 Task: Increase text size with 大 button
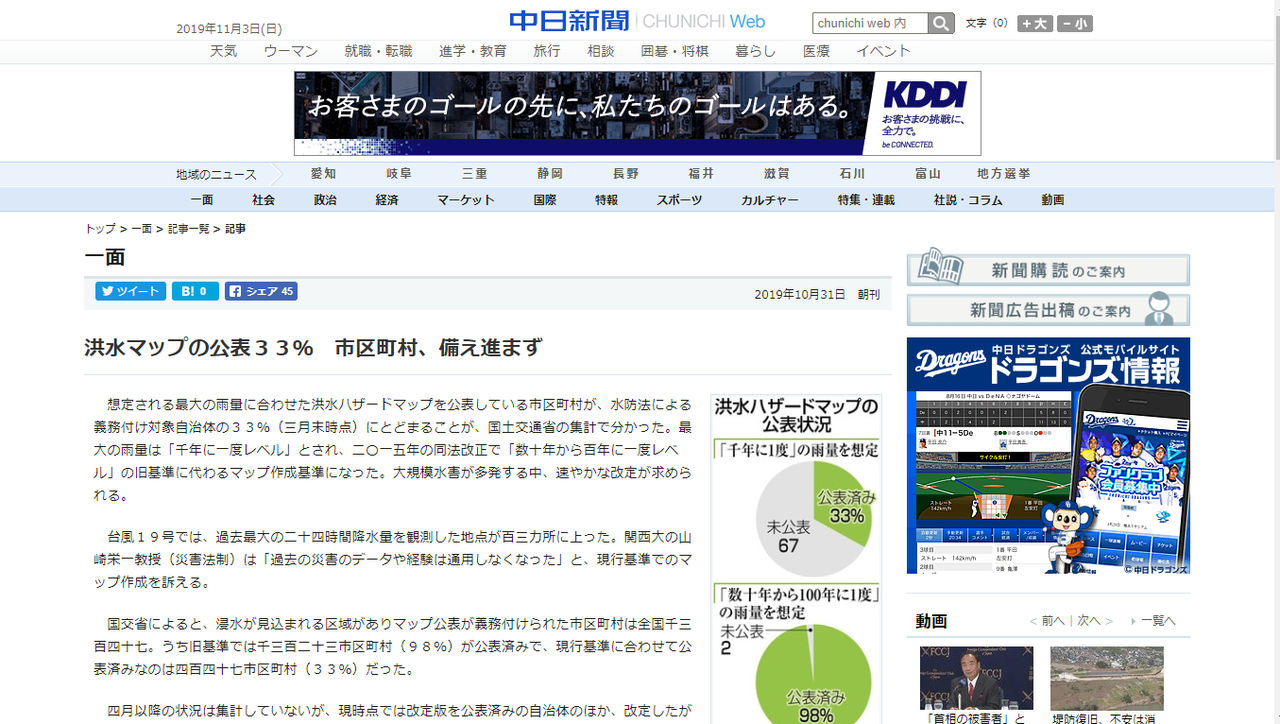1035,24
